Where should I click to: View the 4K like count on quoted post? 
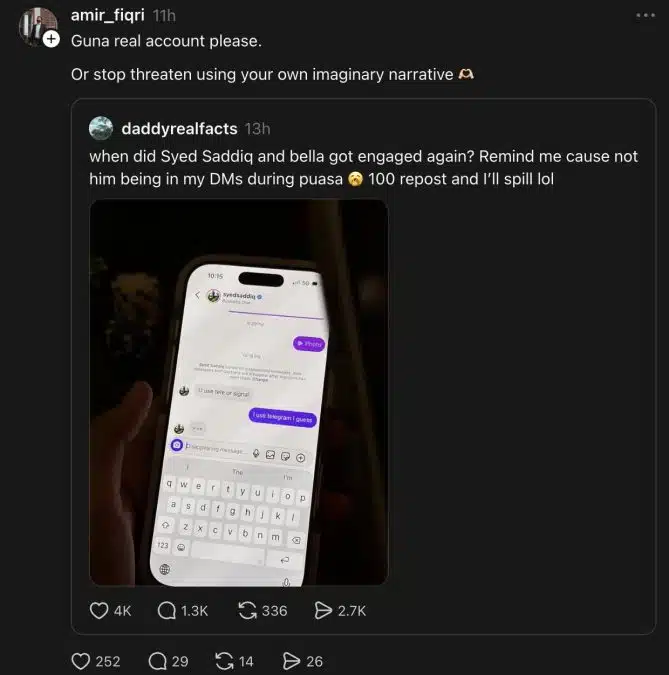[123, 610]
